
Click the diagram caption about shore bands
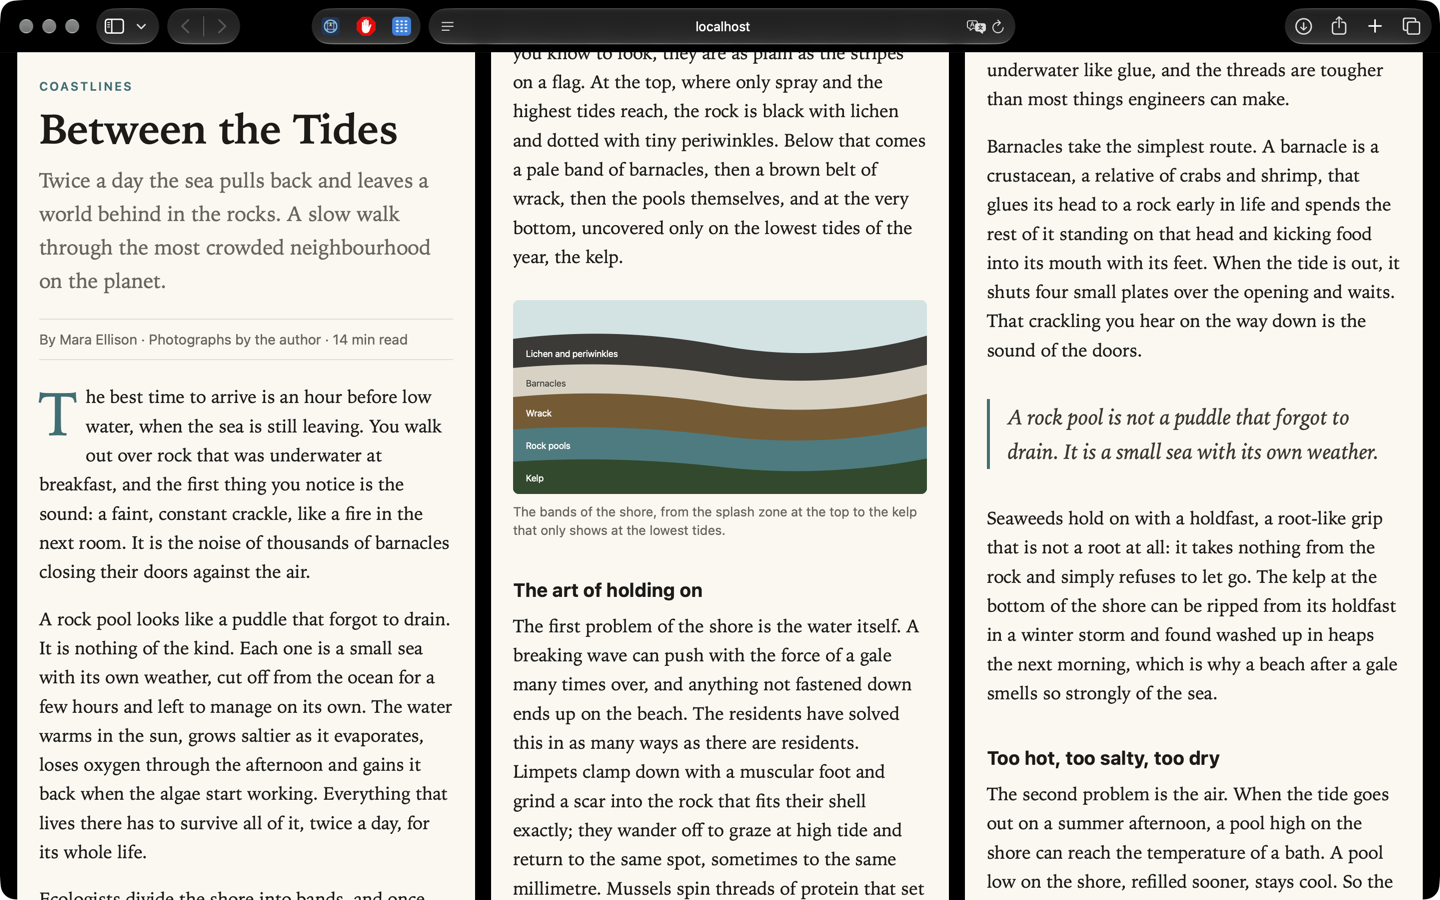(x=715, y=521)
